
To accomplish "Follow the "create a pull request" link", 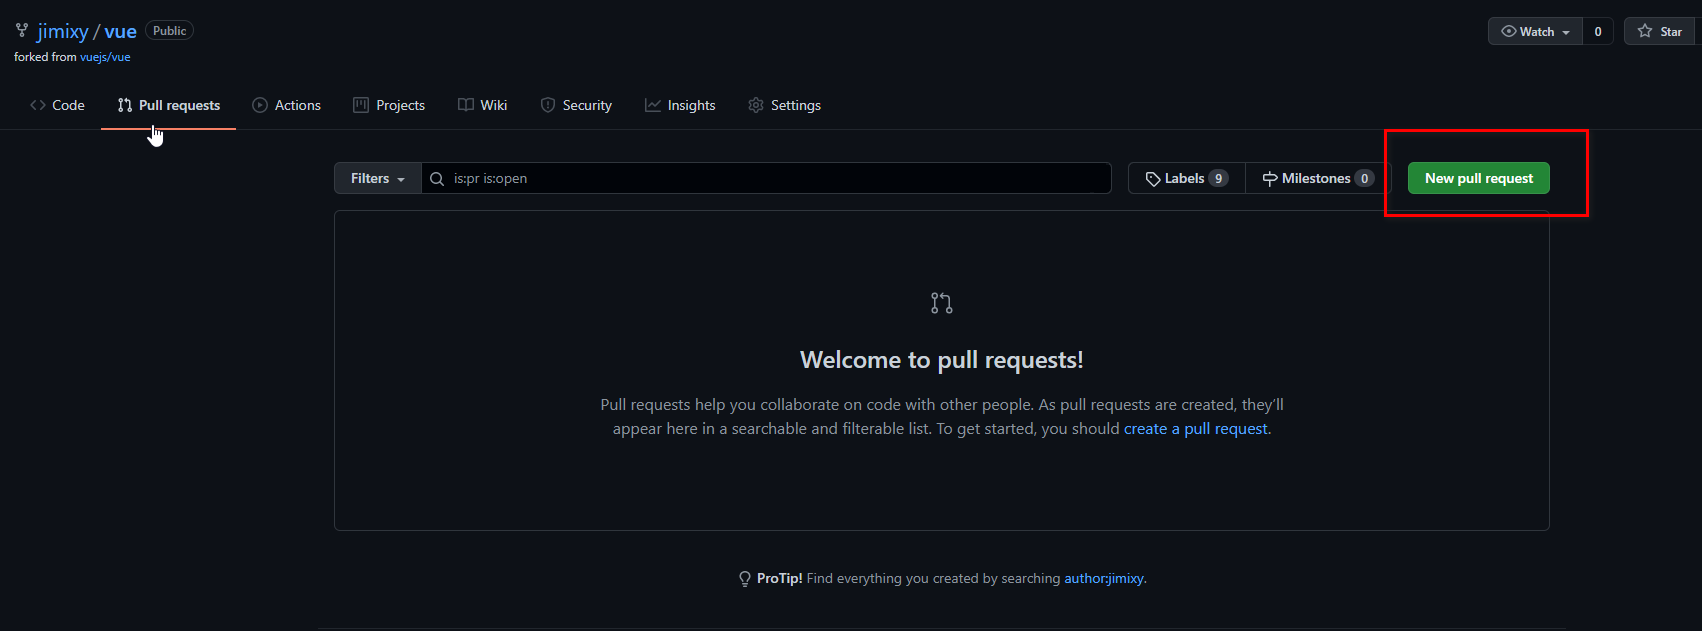I will [x=1195, y=429].
